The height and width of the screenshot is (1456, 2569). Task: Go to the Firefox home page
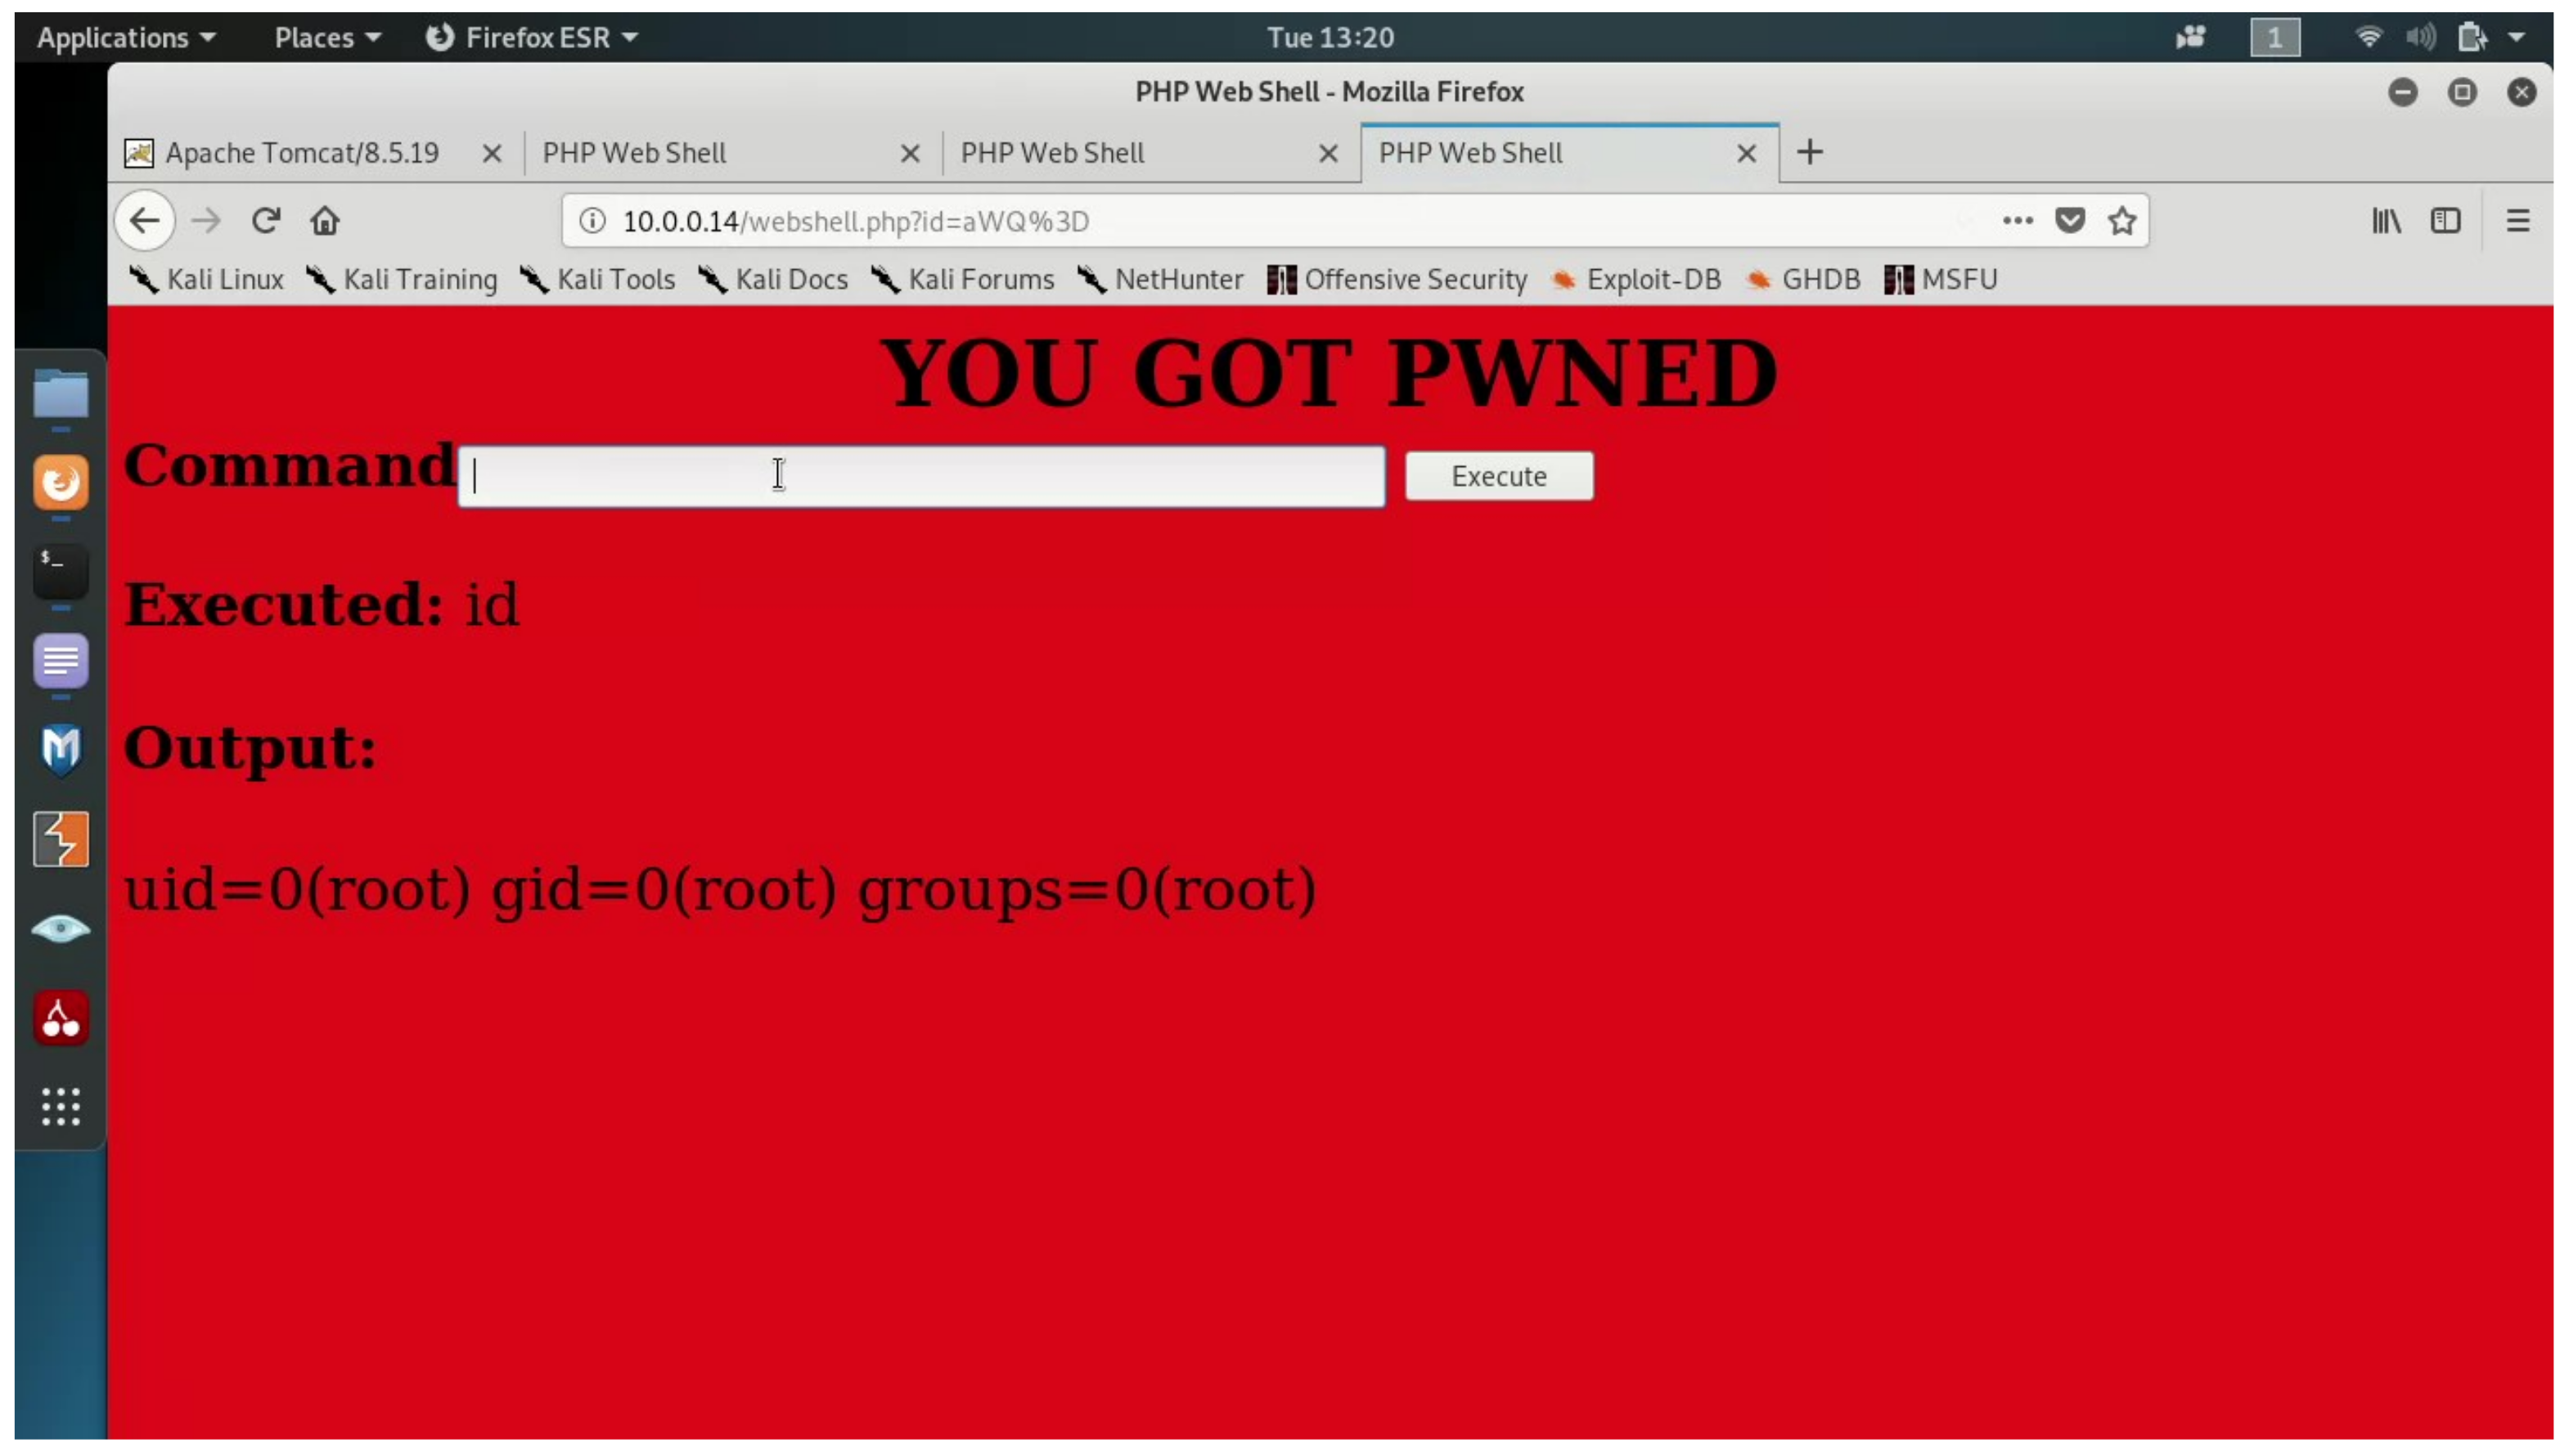325,220
